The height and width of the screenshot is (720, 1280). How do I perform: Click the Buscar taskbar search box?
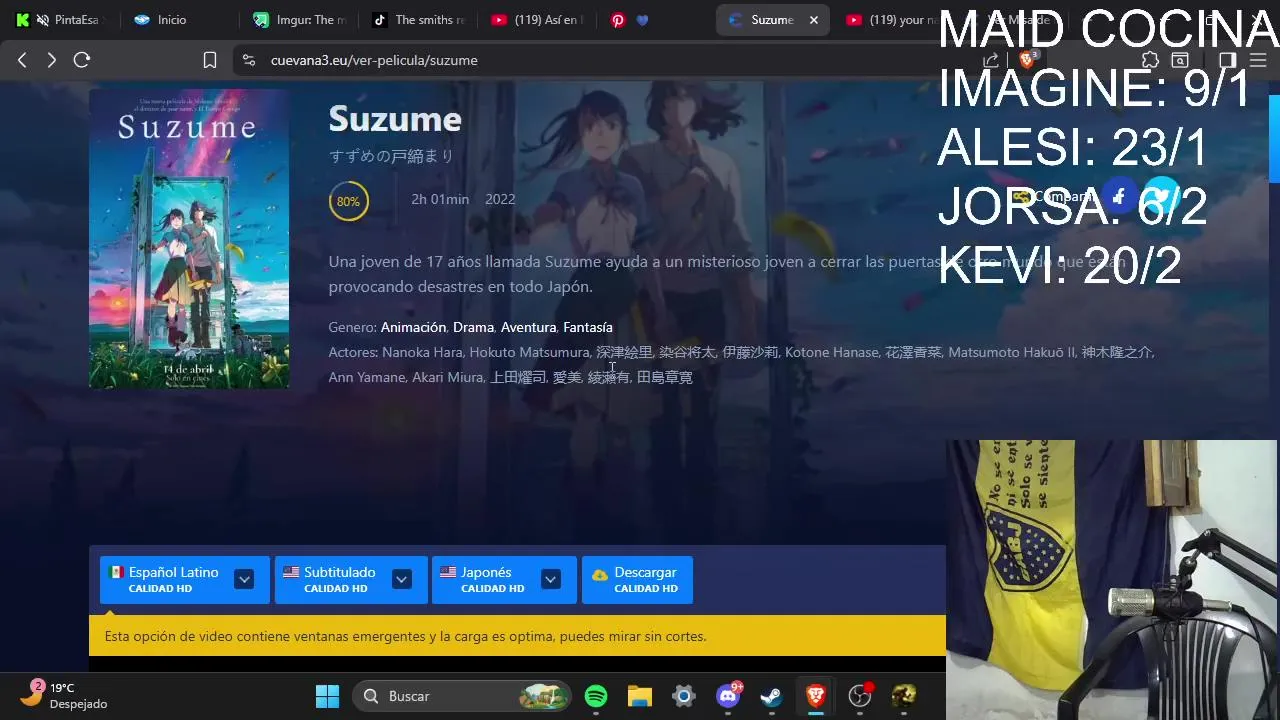point(462,696)
